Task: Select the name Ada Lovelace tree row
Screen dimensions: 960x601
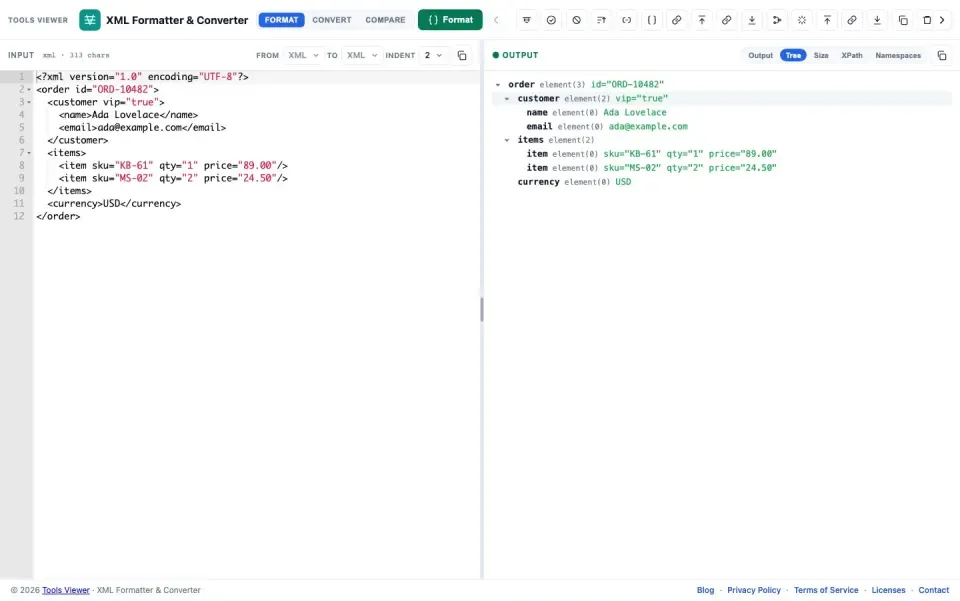Action: point(722,113)
